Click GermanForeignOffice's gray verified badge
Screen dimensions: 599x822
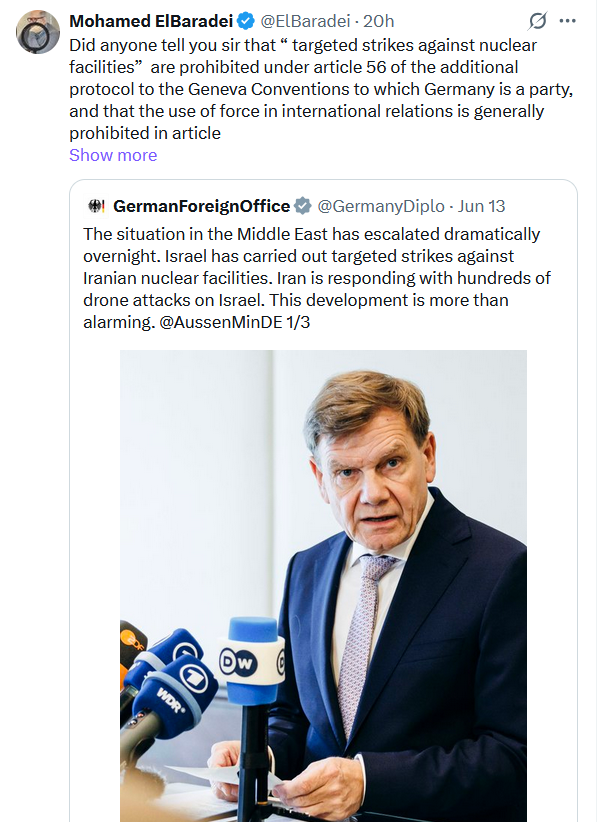pos(302,206)
